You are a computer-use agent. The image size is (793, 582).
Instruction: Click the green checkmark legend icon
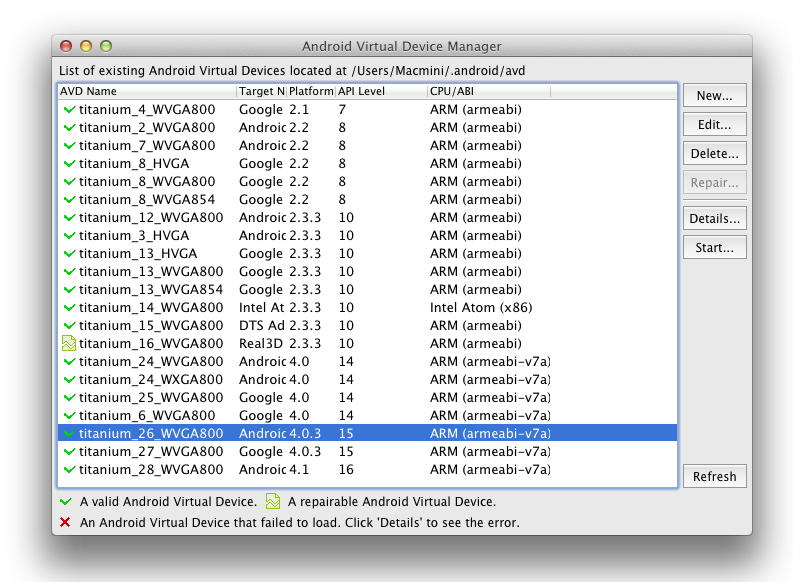click(x=66, y=501)
